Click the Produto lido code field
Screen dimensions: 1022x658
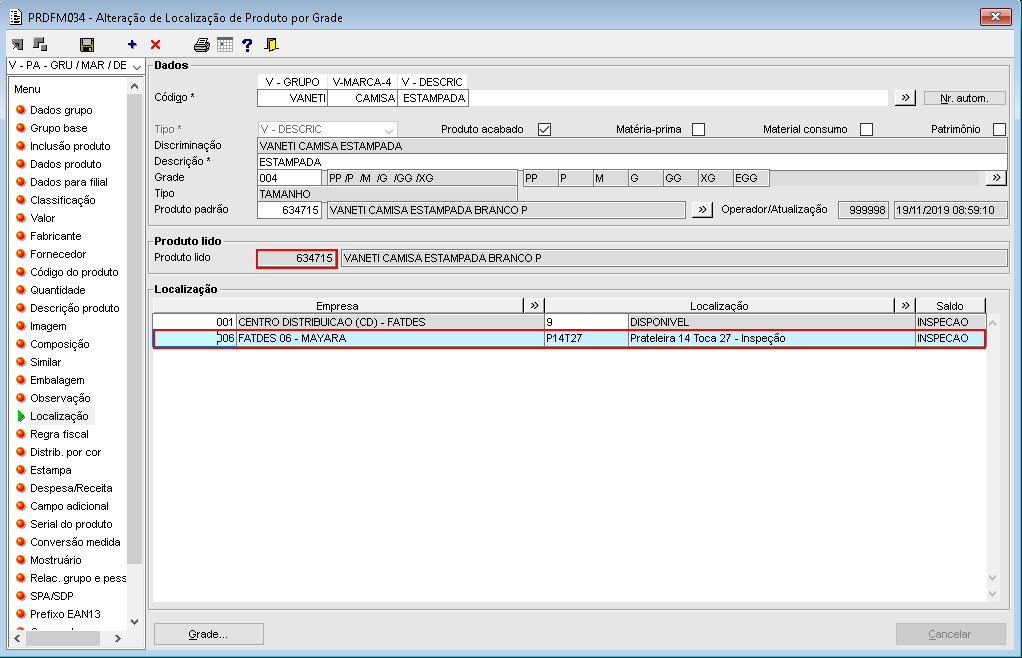pyautogui.click(x=297, y=259)
